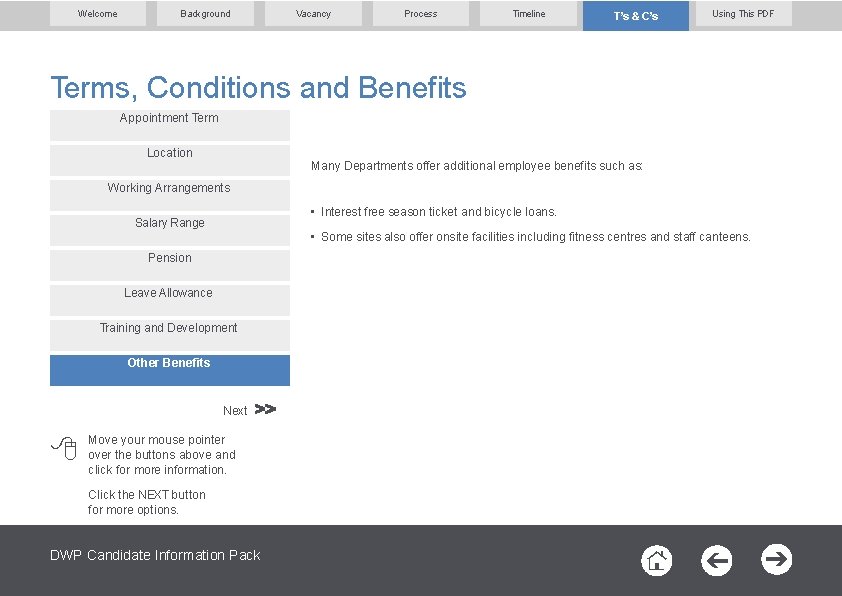Select the T's & C's tab
842x596 pixels.
tap(635, 15)
